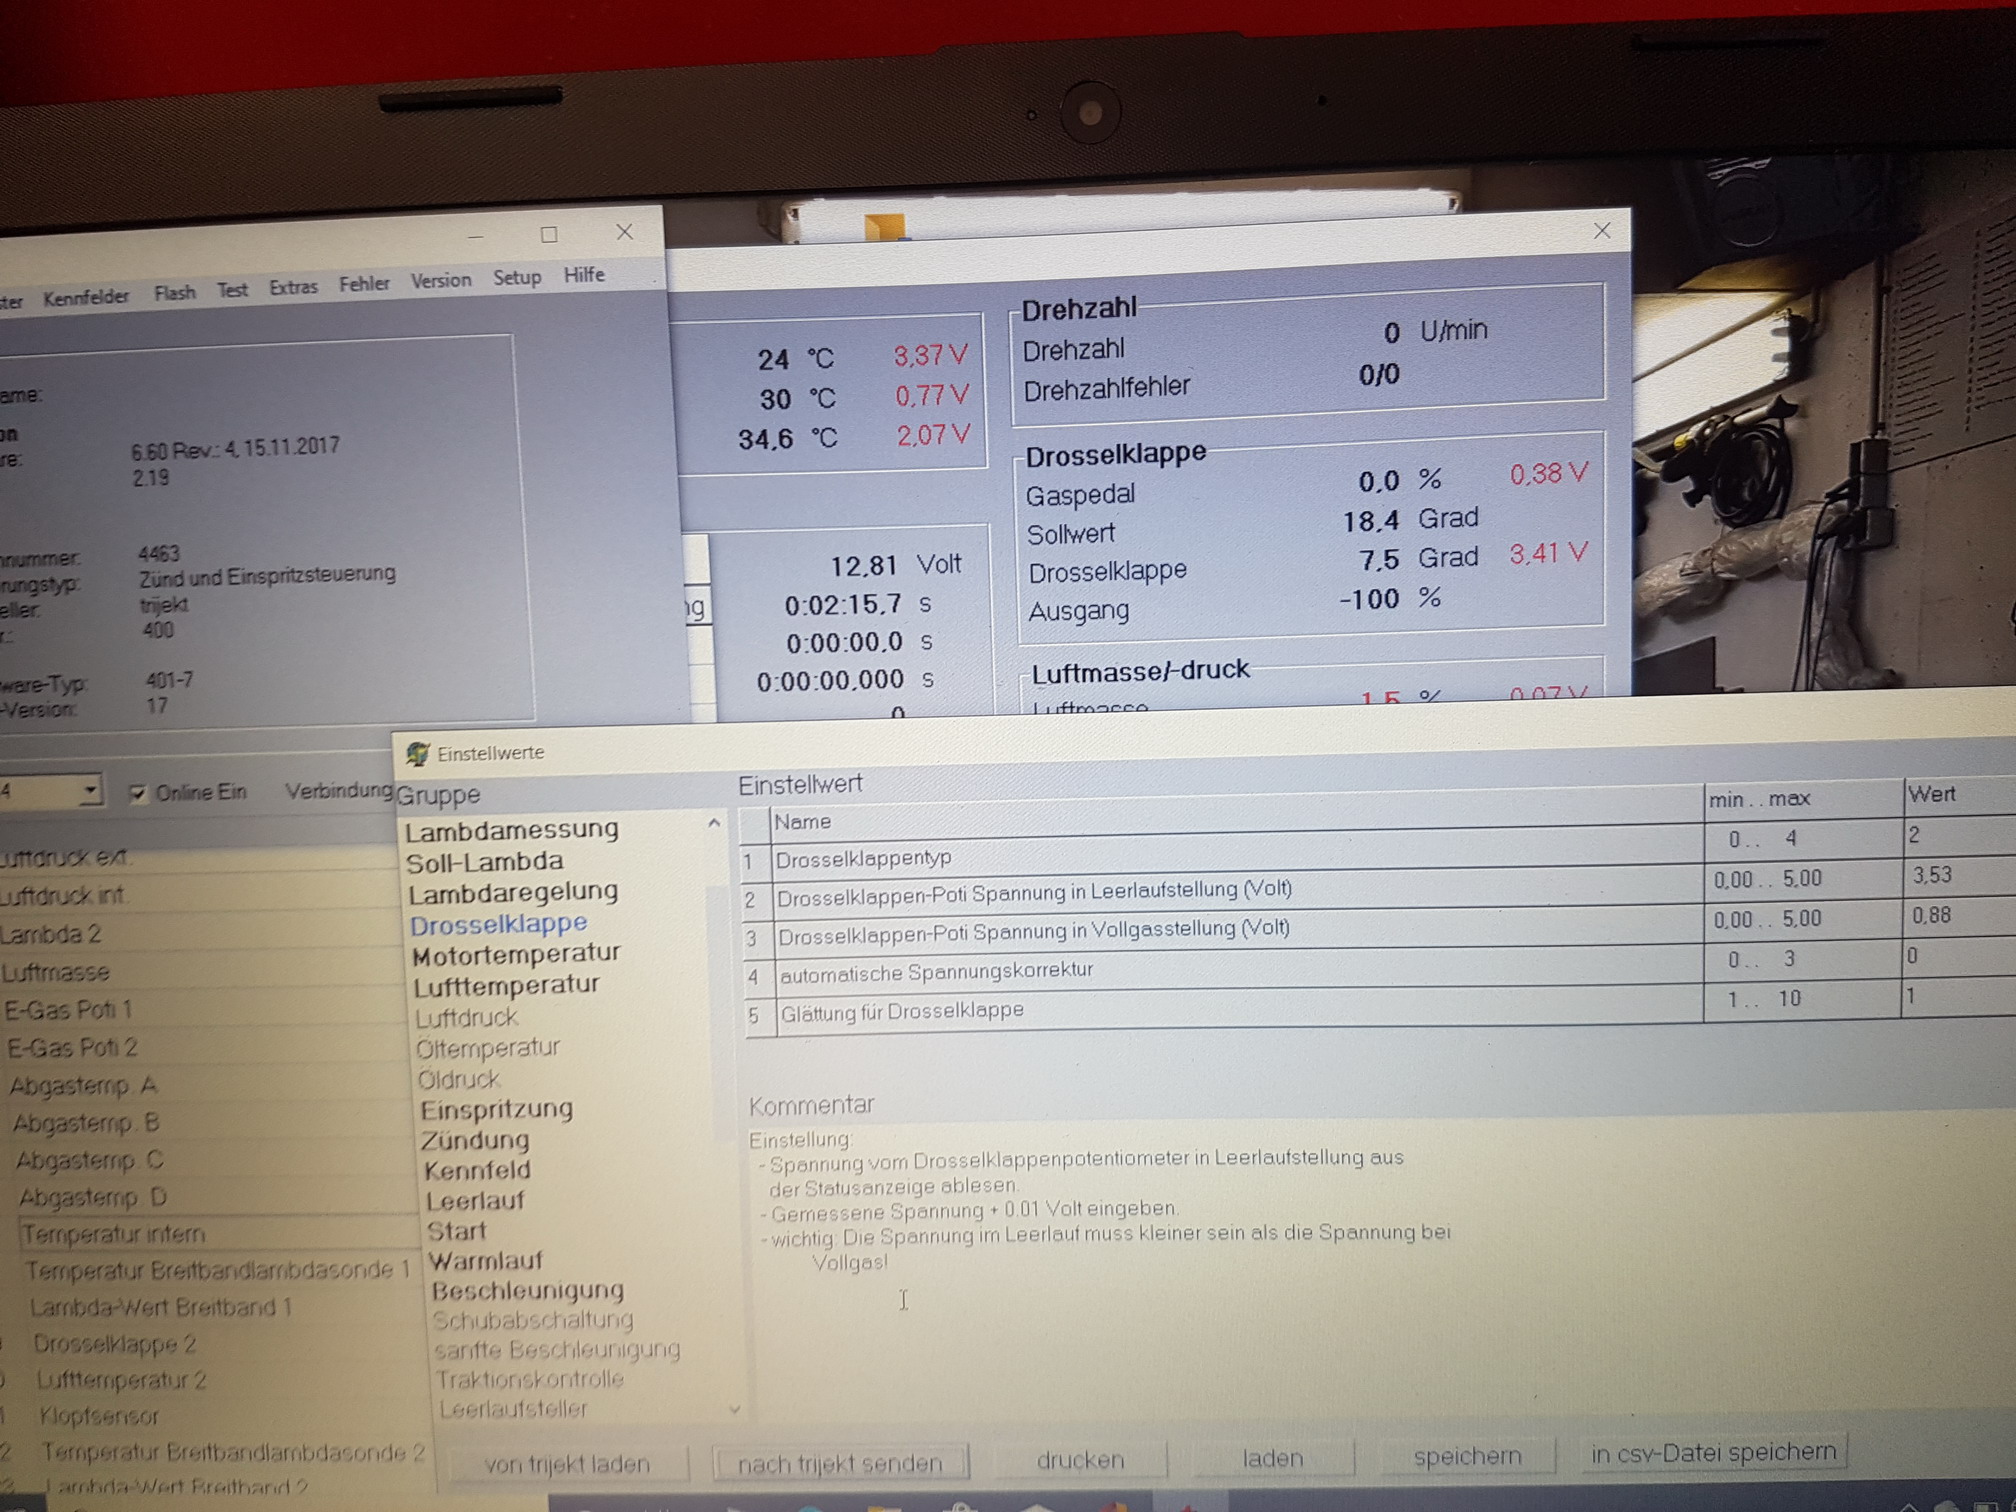
Task: Minimize the trijekt main window
Action: (475, 236)
